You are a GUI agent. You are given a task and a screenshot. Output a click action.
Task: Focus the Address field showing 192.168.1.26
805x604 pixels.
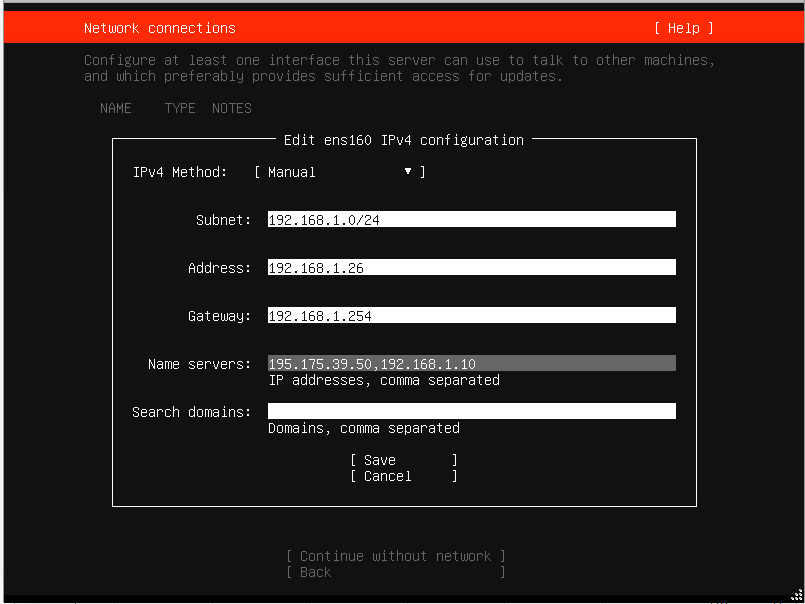pos(471,268)
